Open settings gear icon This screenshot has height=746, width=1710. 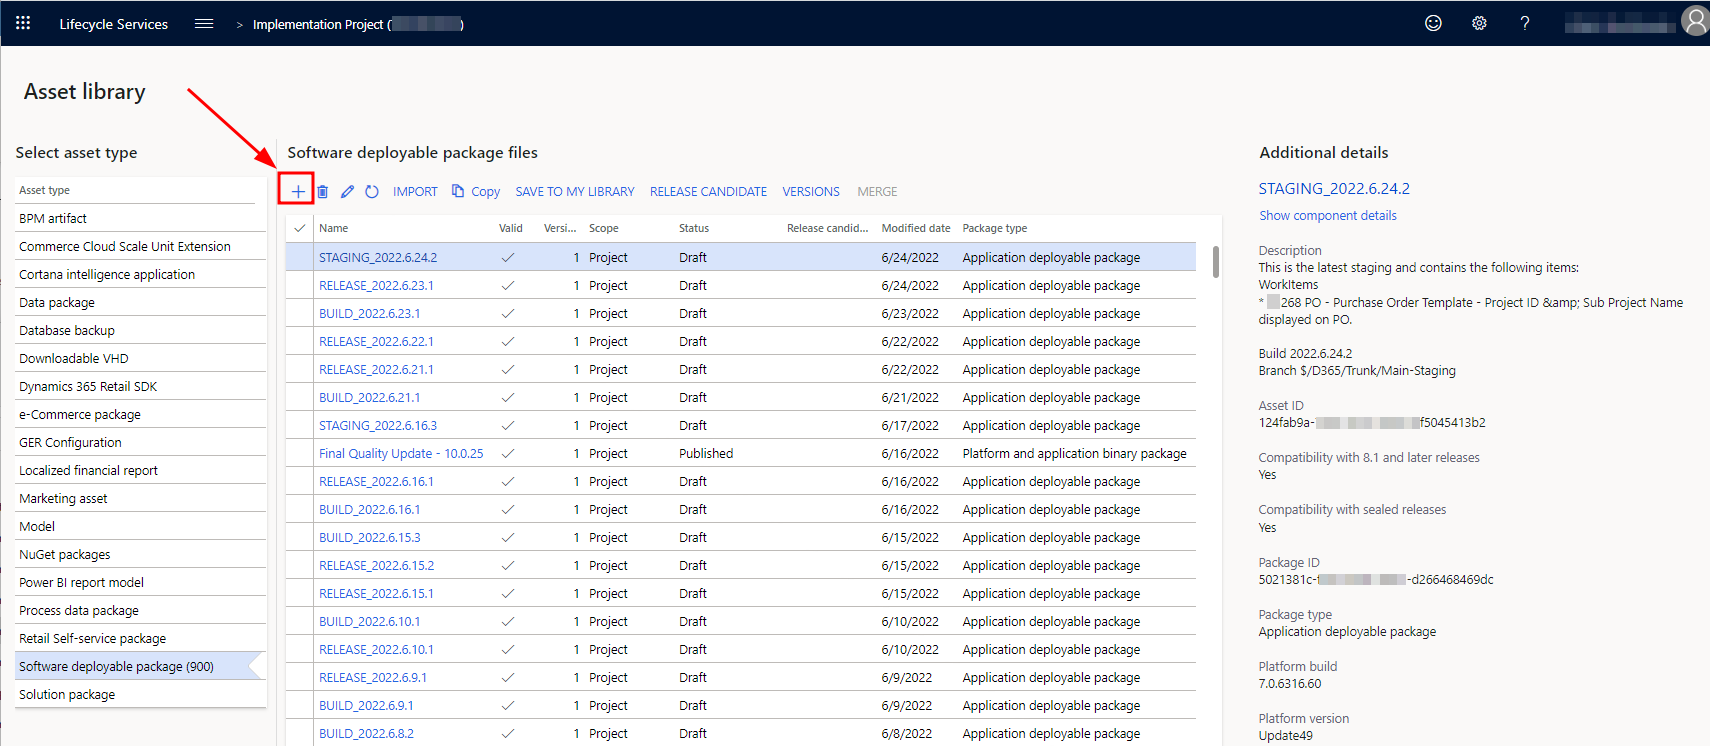(x=1479, y=23)
